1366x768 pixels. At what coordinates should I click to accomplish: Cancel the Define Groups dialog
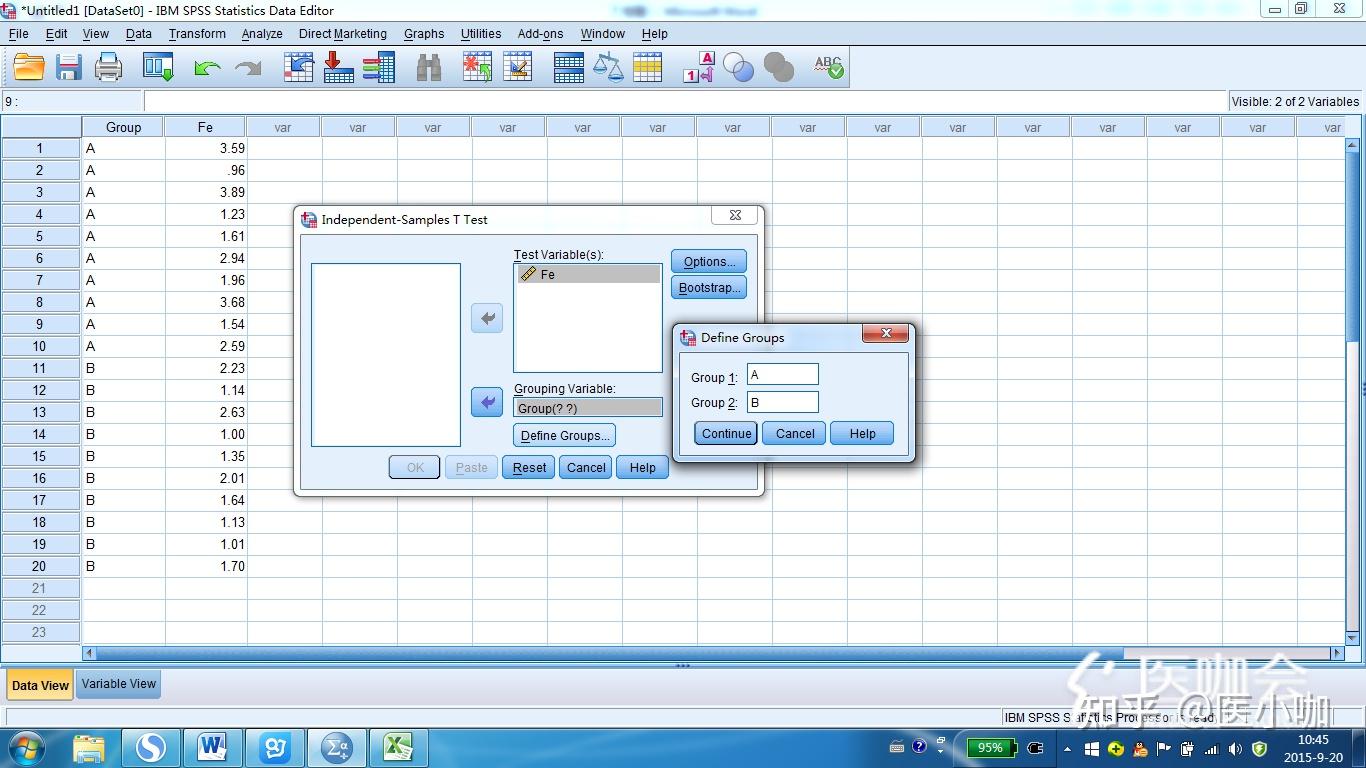(x=795, y=433)
